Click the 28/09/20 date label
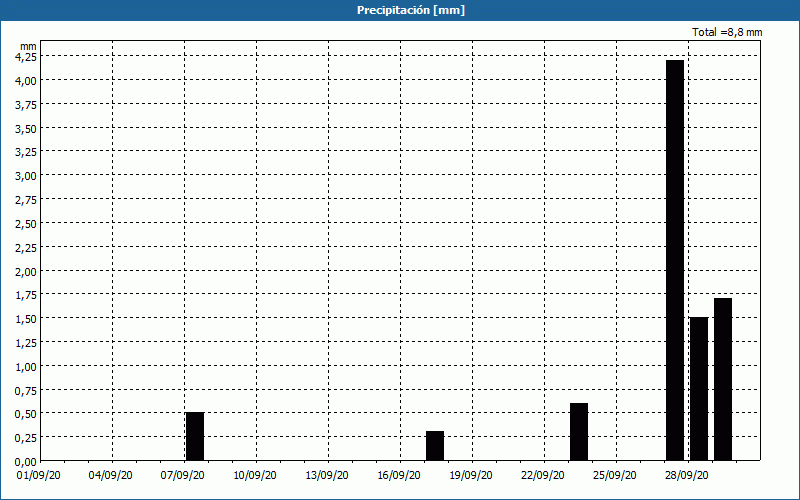800x500 pixels. [687, 476]
